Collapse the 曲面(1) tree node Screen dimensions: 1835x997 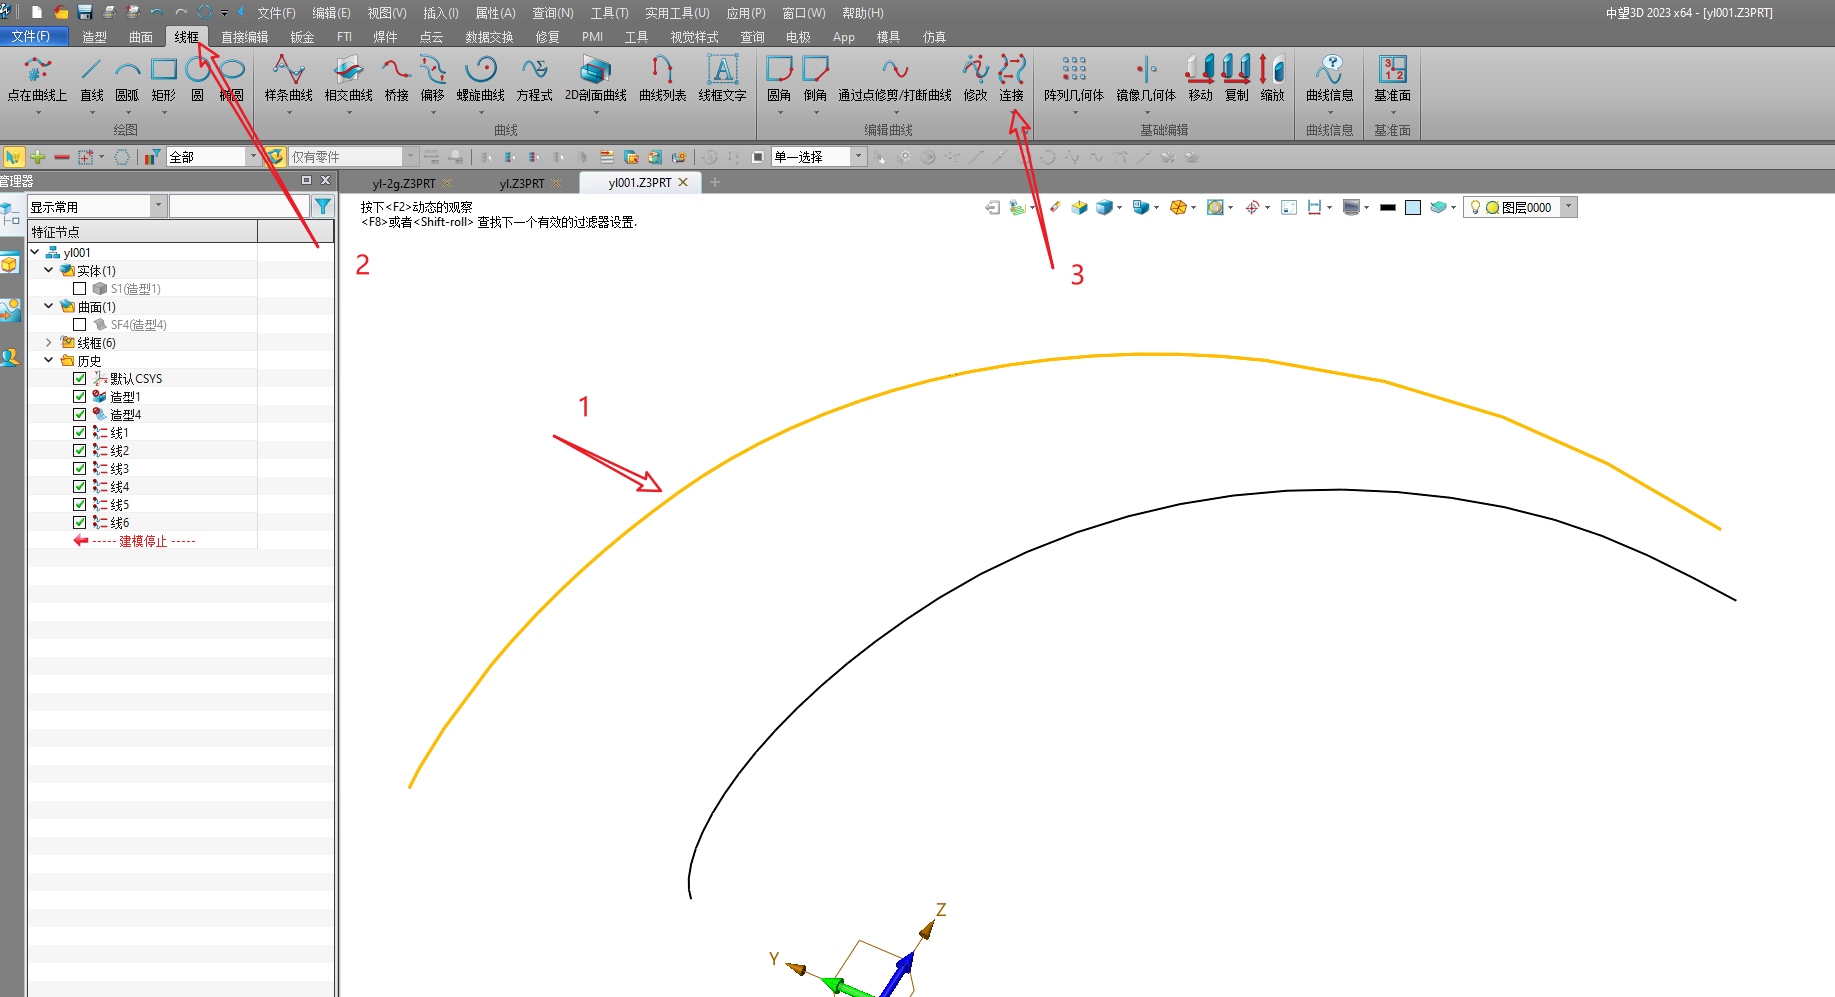pyautogui.click(x=49, y=306)
